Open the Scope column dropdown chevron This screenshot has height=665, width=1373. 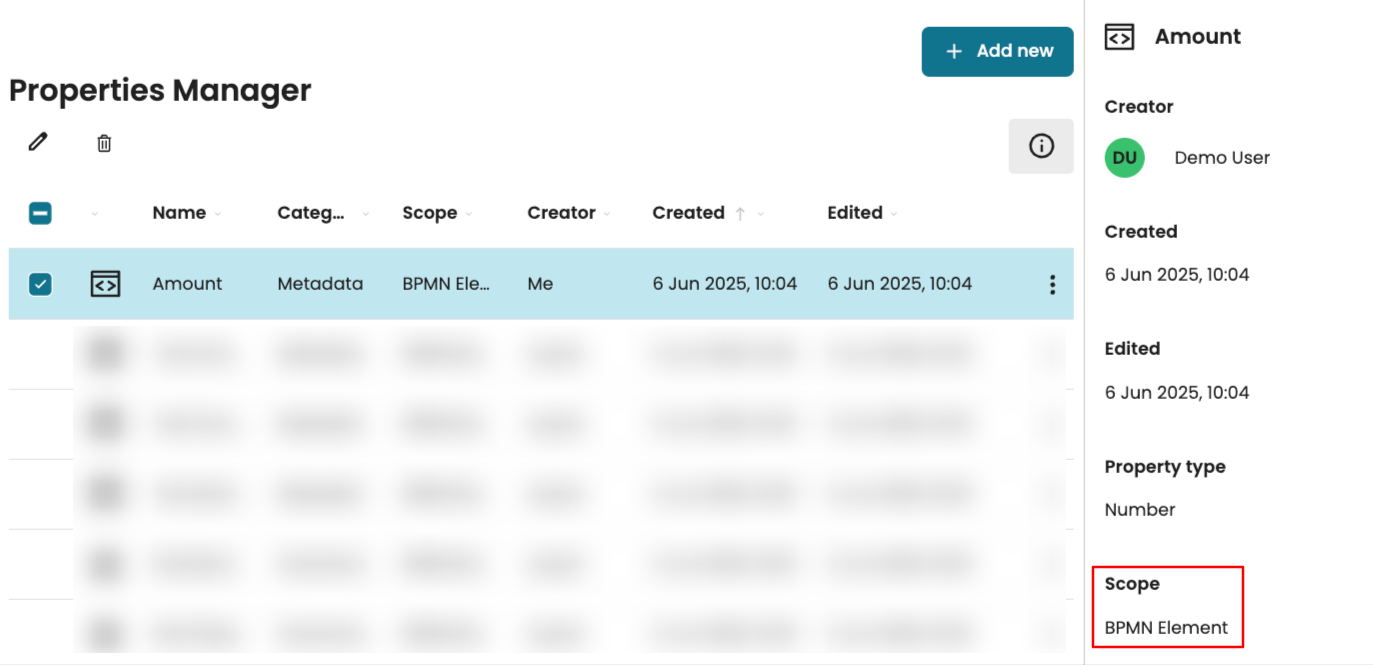(469, 214)
